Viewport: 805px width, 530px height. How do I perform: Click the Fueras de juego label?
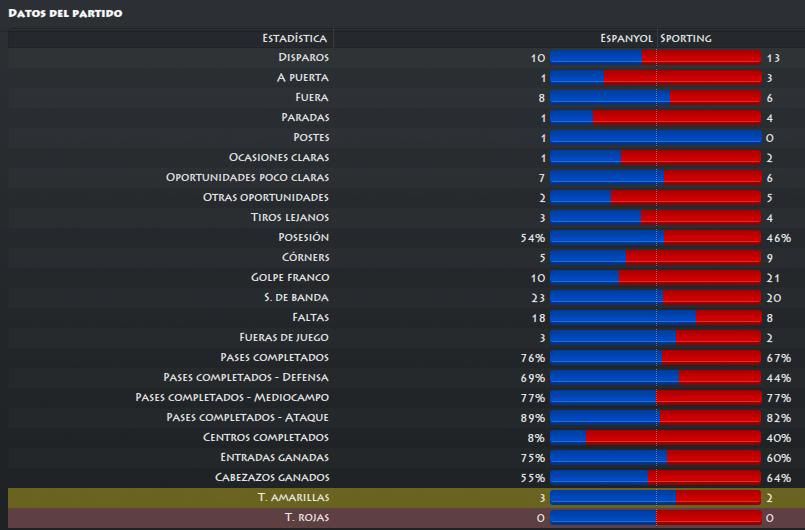(284, 337)
